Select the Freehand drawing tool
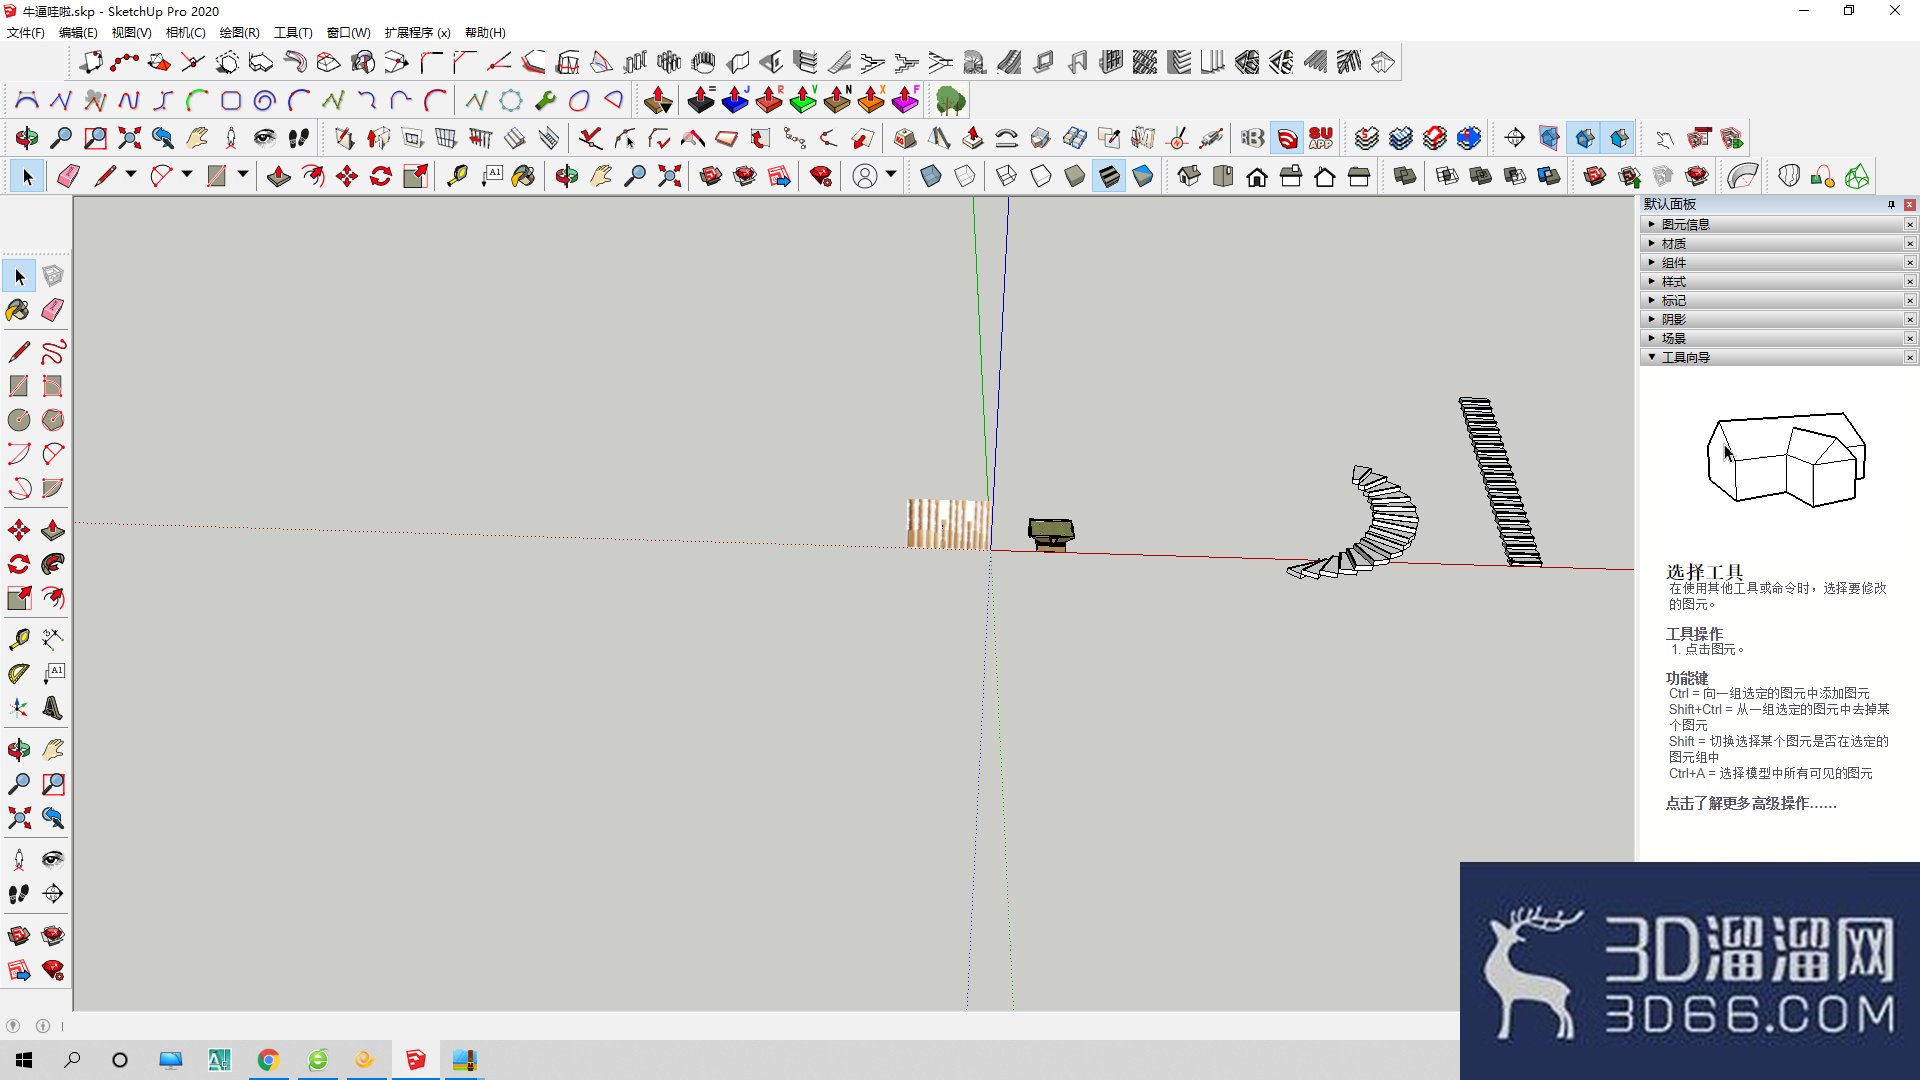 [x=53, y=352]
